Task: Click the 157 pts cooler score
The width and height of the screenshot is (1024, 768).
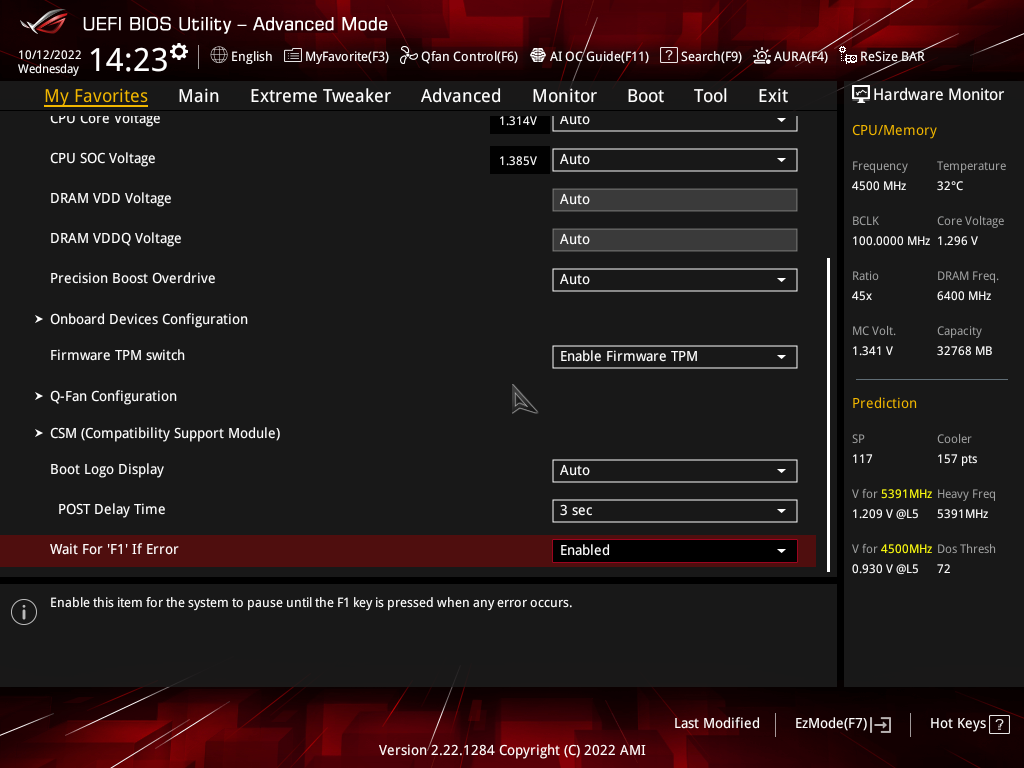Action: pos(957,459)
